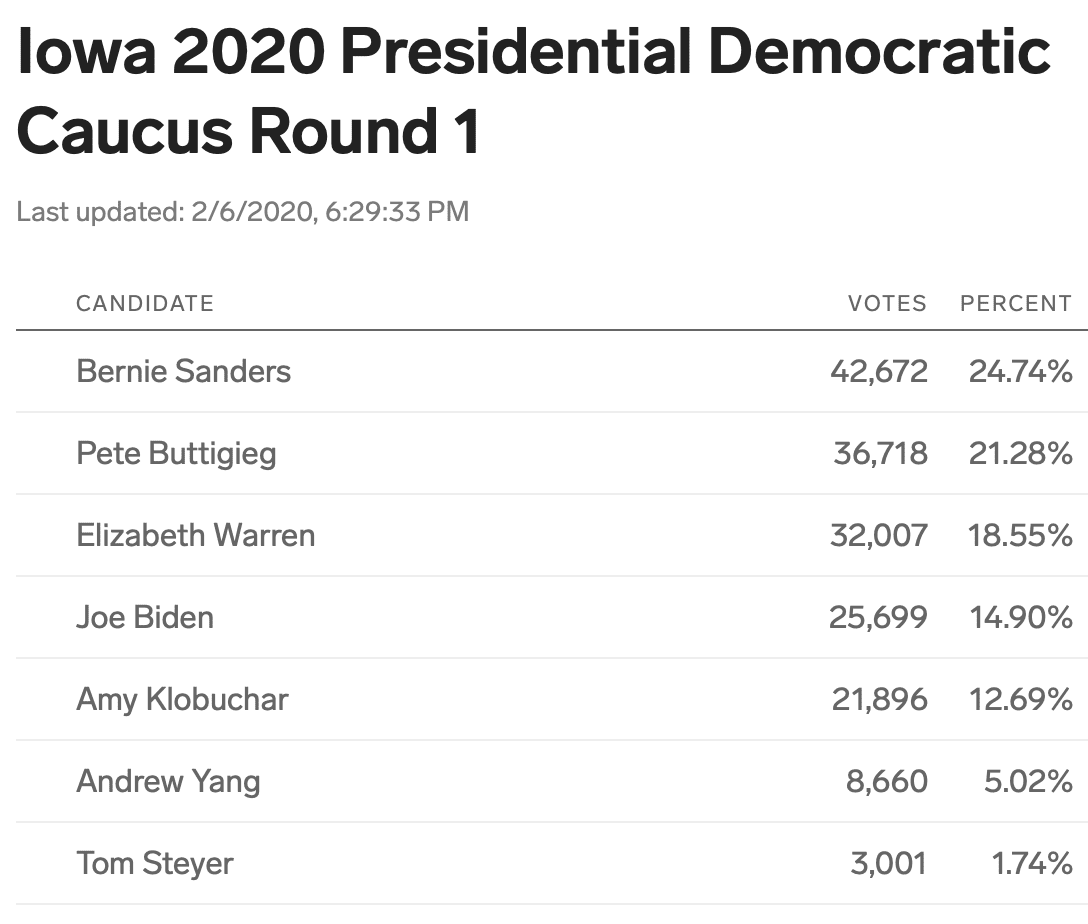1088x924 pixels.
Task: Click Tom Steyer's 3,001 vote count
Action: (888, 864)
